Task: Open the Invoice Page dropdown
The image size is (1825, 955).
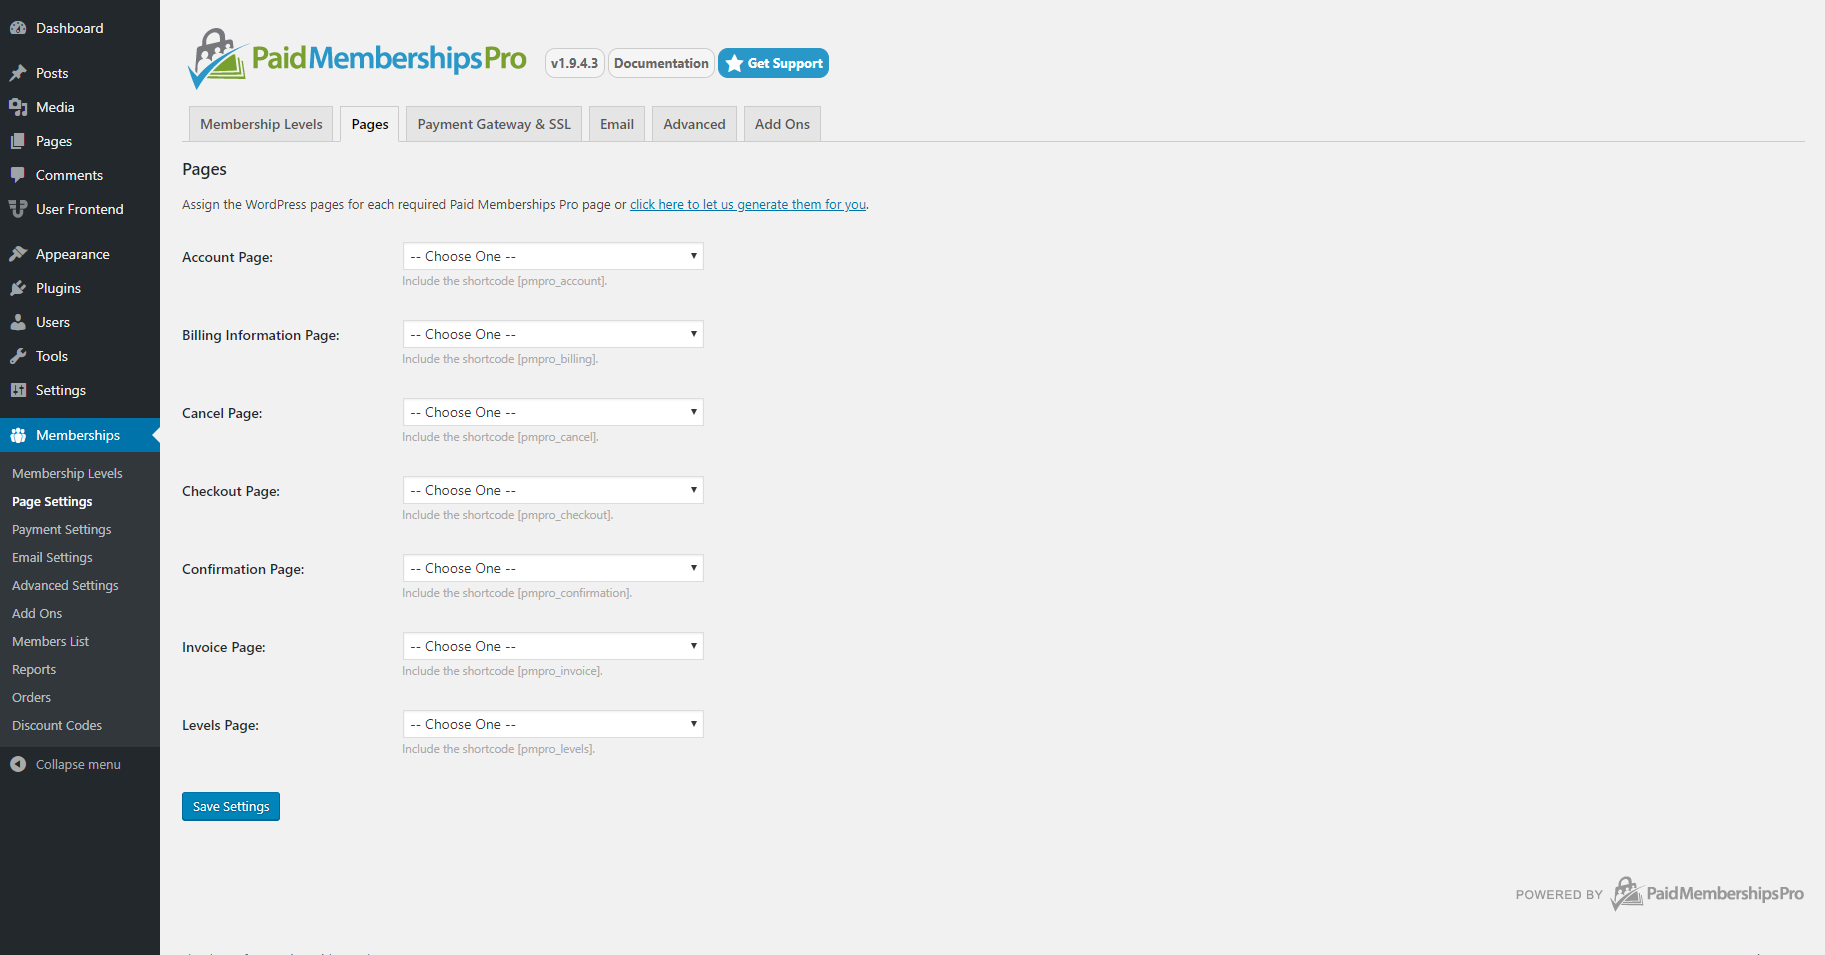Action: tap(553, 646)
